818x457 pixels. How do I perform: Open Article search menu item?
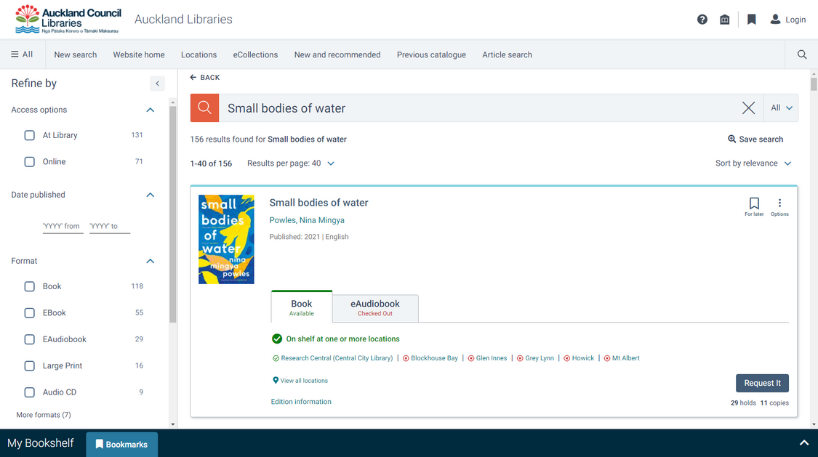click(507, 55)
